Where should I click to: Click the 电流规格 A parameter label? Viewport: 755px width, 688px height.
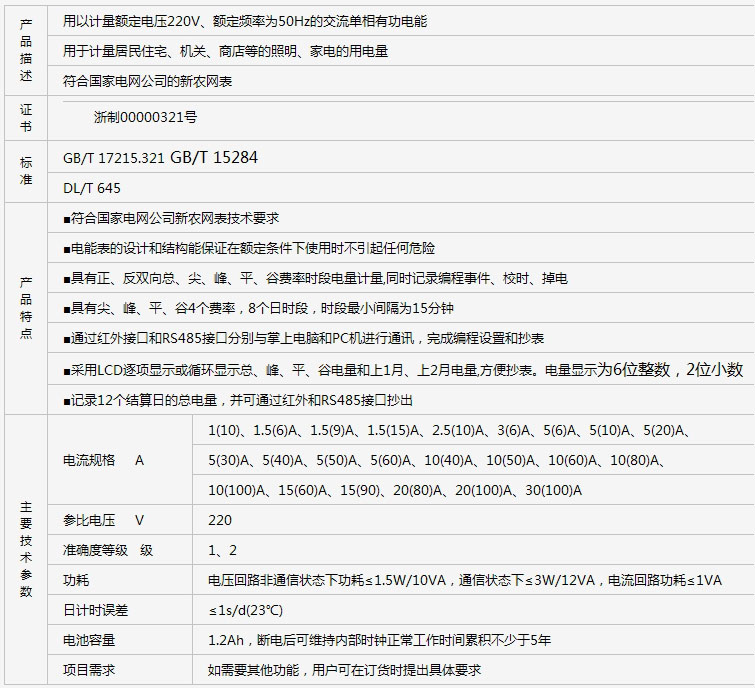click(103, 460)
